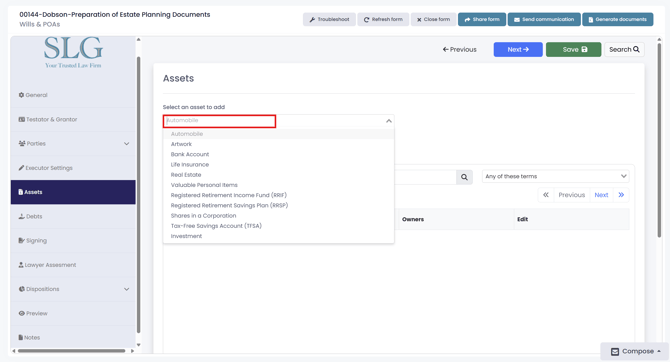Choose Tax-Free Savings Account (TFSA)
670x362 pixels.
[279, 226]
